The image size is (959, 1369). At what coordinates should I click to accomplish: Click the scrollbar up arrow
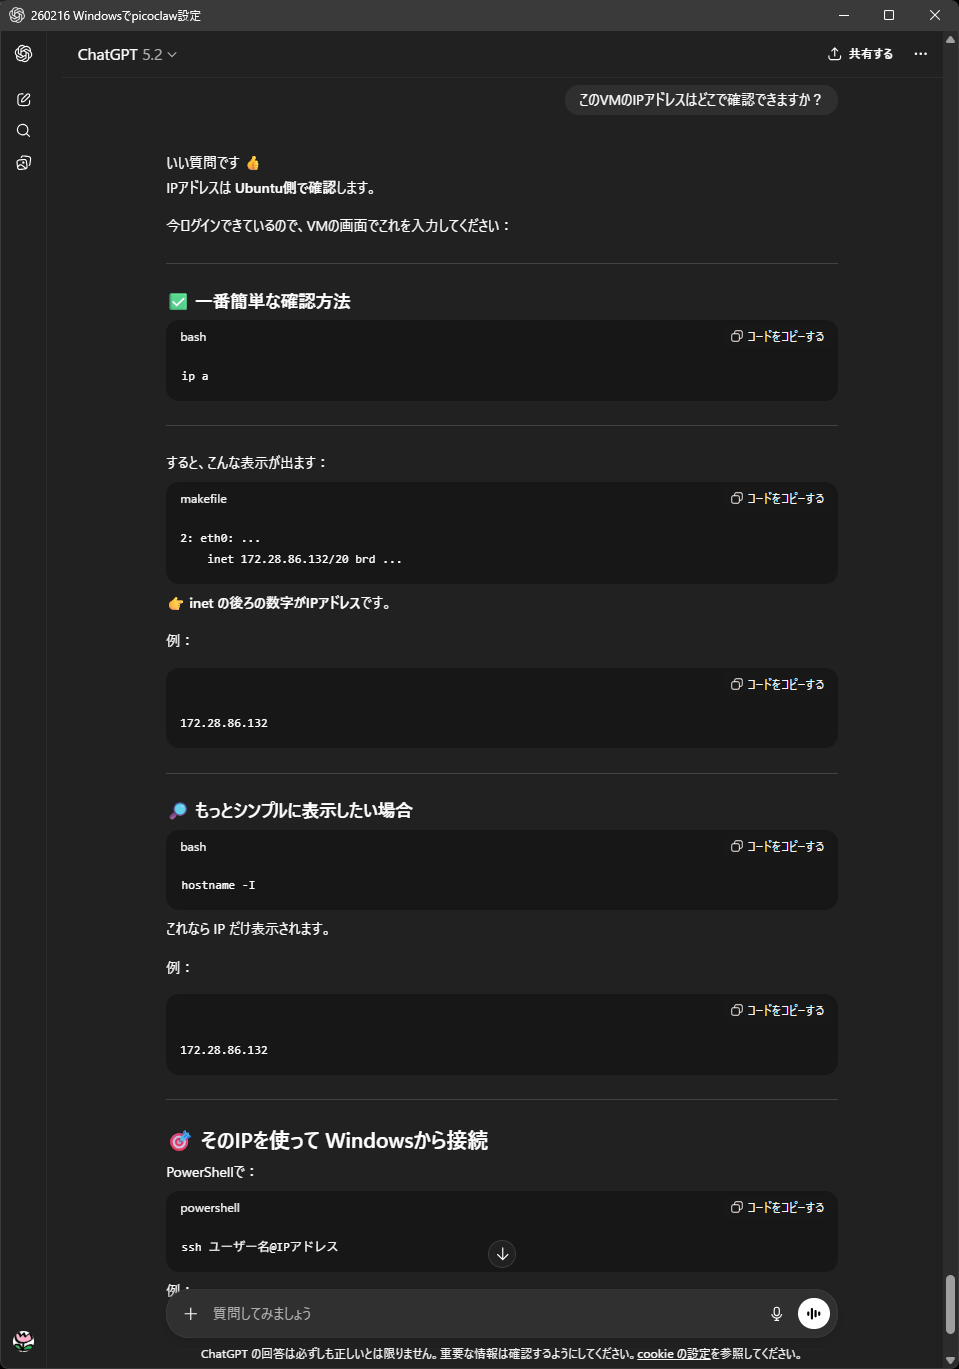950,40
